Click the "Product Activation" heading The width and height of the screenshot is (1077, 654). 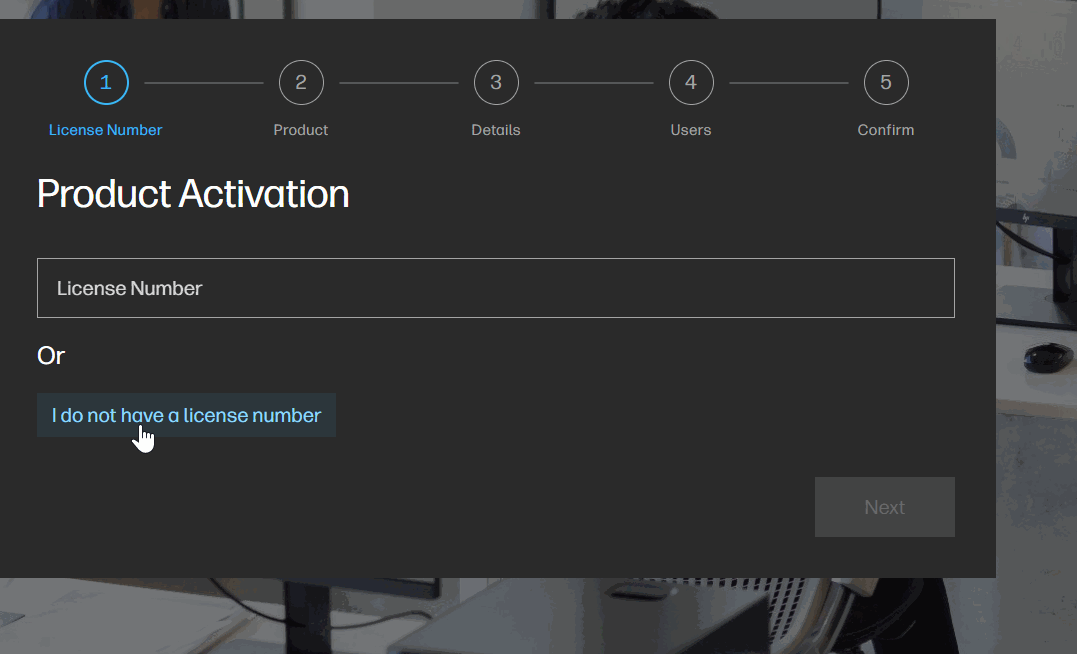pyautogui.click(x=193, y=194)
